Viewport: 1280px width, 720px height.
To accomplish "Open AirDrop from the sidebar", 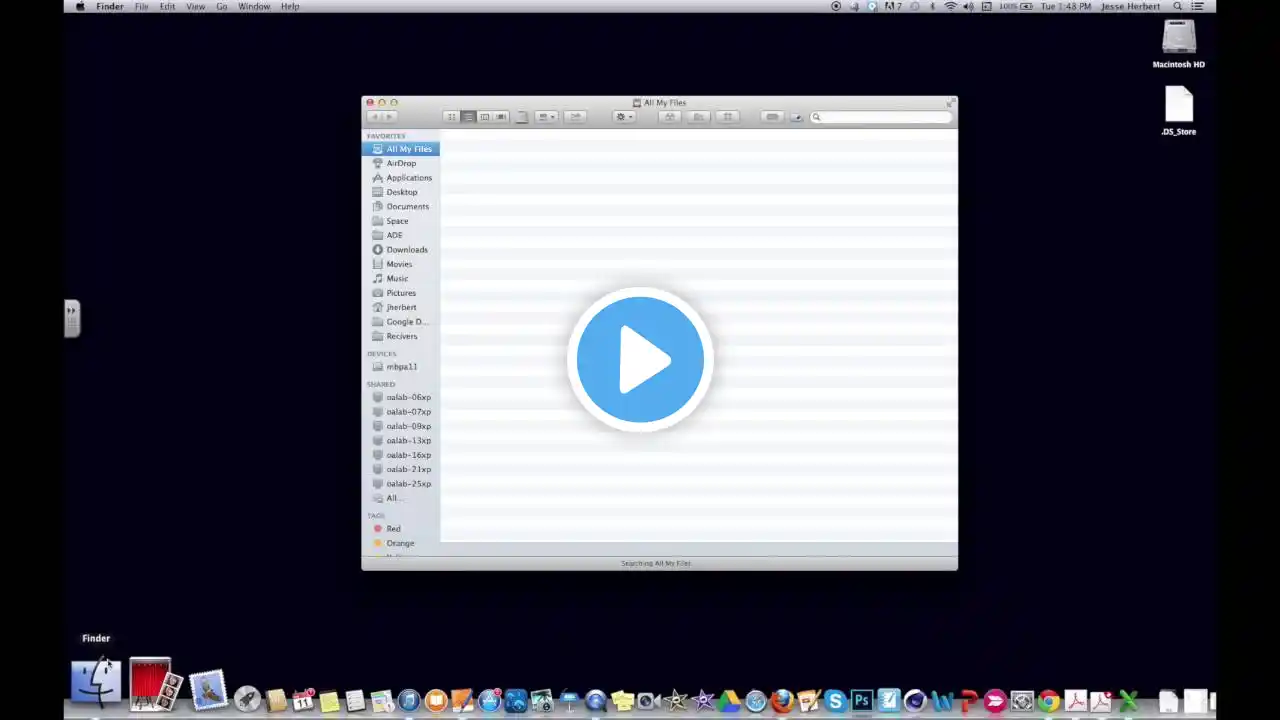I will 401,163.
